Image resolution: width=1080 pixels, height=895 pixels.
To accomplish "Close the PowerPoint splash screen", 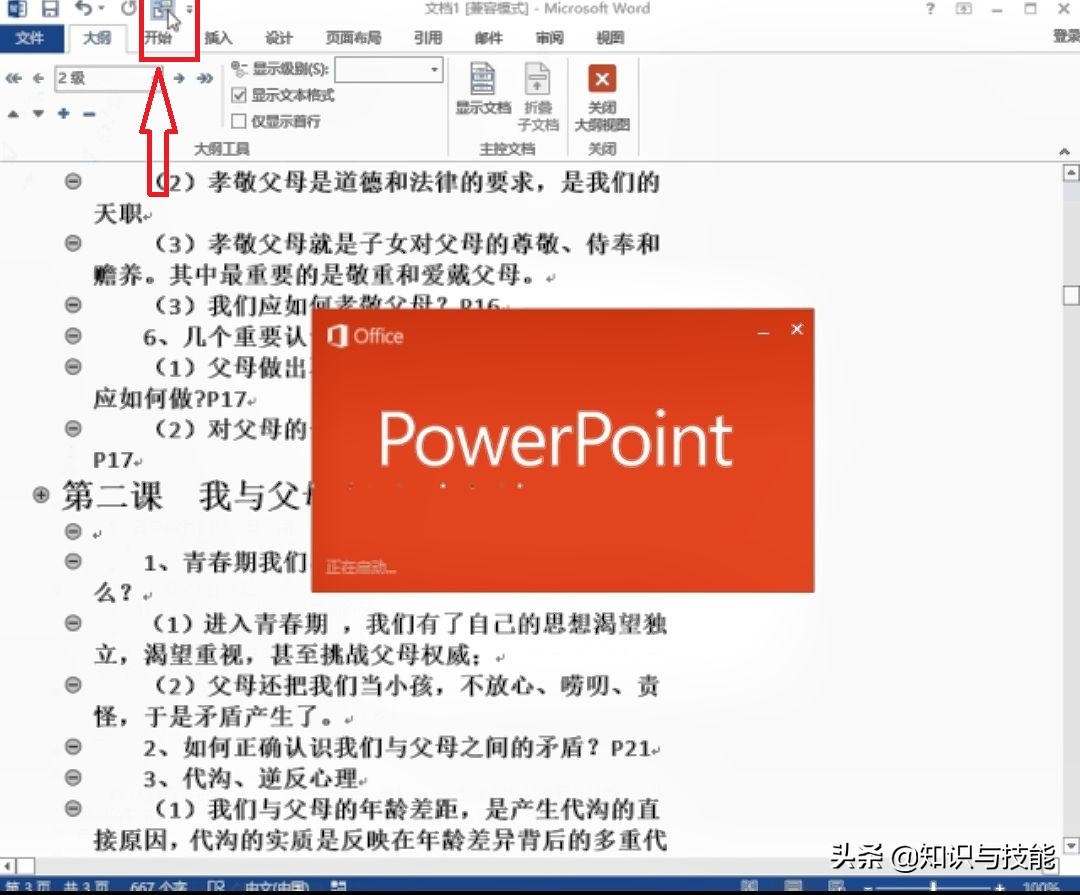I will [x=797, y=329].
